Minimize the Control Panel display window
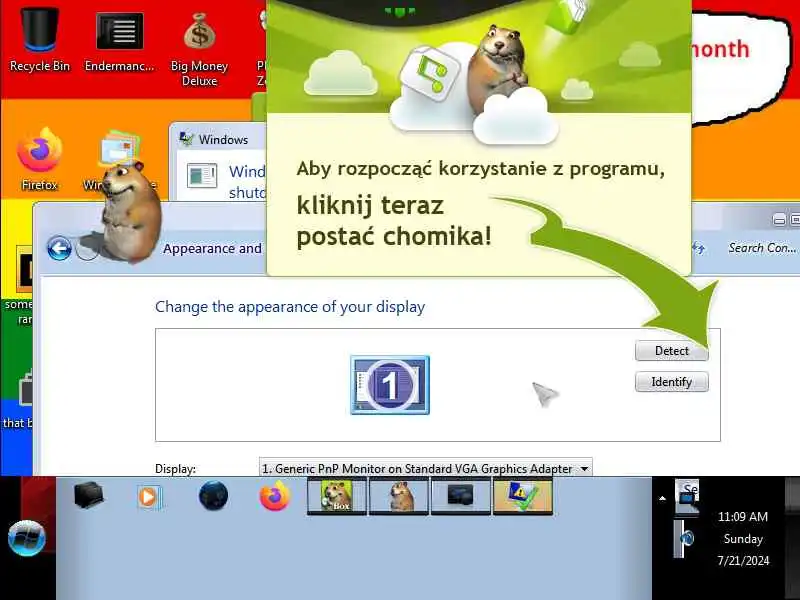 click(x=779, y=220)
